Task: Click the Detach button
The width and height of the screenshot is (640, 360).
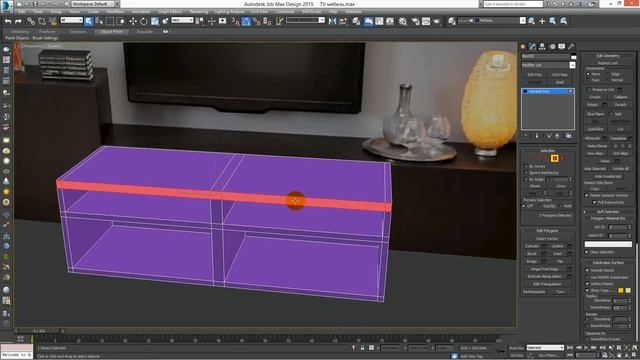Action: coord(620,105)
